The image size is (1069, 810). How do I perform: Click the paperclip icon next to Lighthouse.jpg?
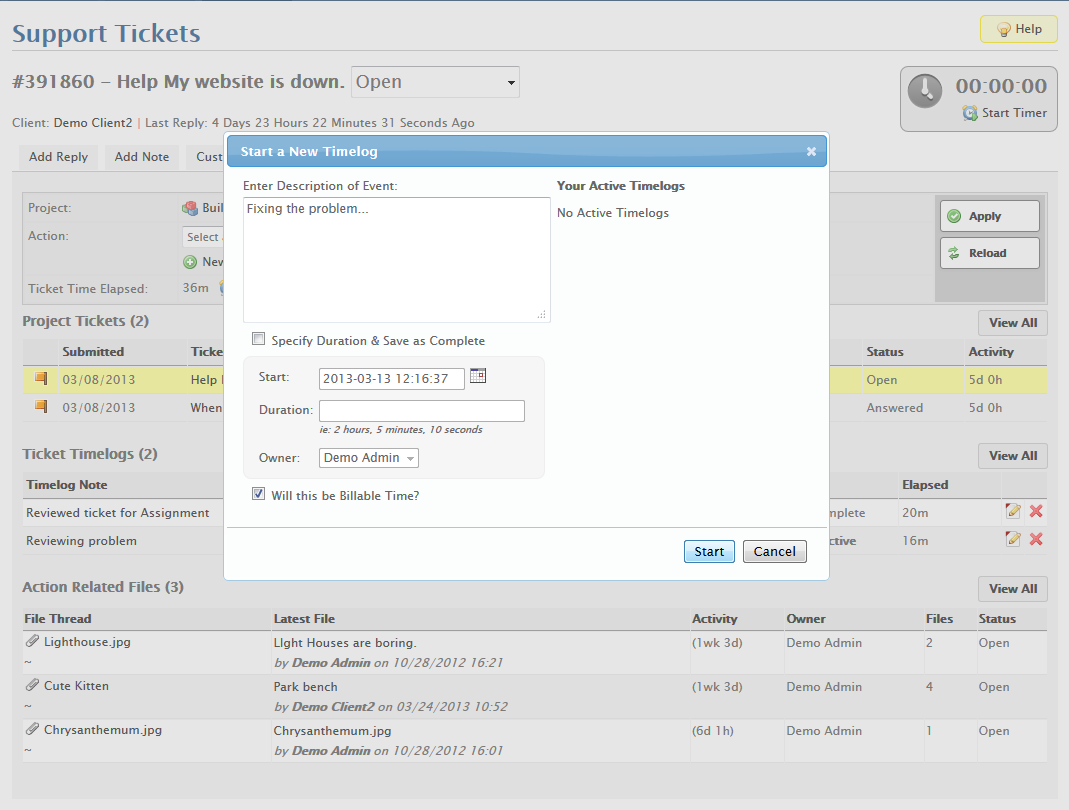tap(32, 642)
